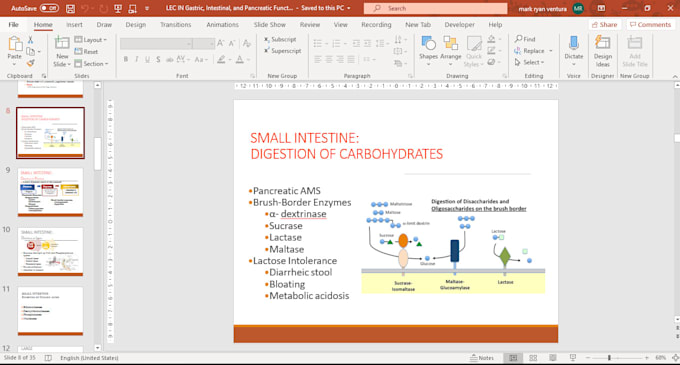The height and width of the screenshot is (365, 680).
Task: Click English (United States) language indicator
Action: (89, 358)
